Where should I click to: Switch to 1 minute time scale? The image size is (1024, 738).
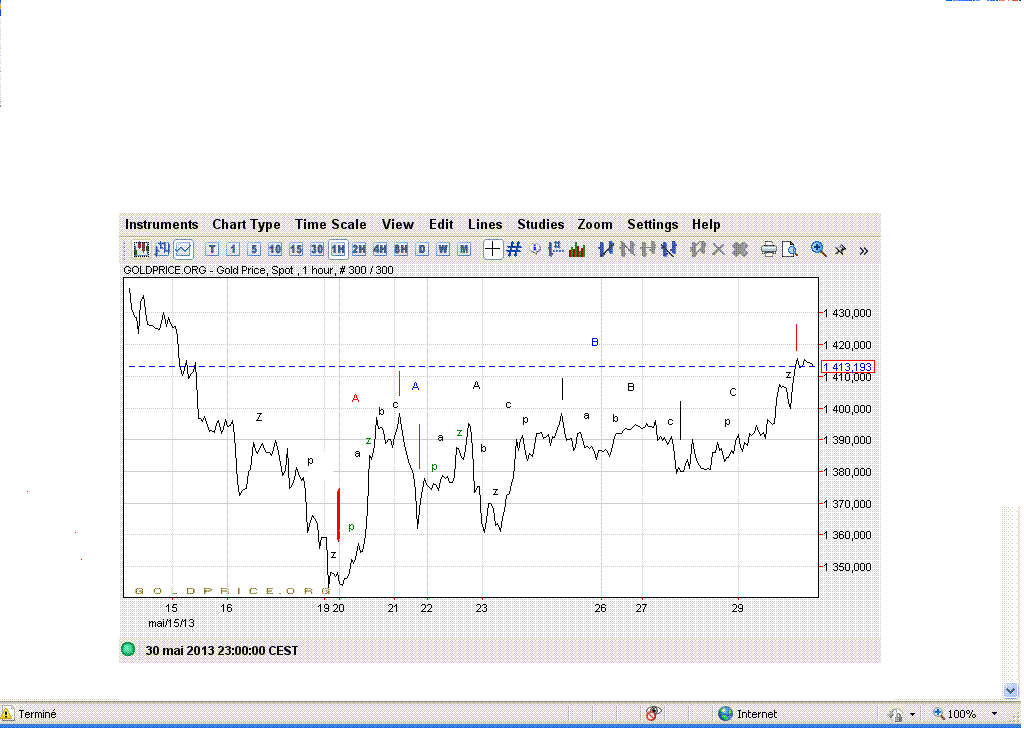233,249
